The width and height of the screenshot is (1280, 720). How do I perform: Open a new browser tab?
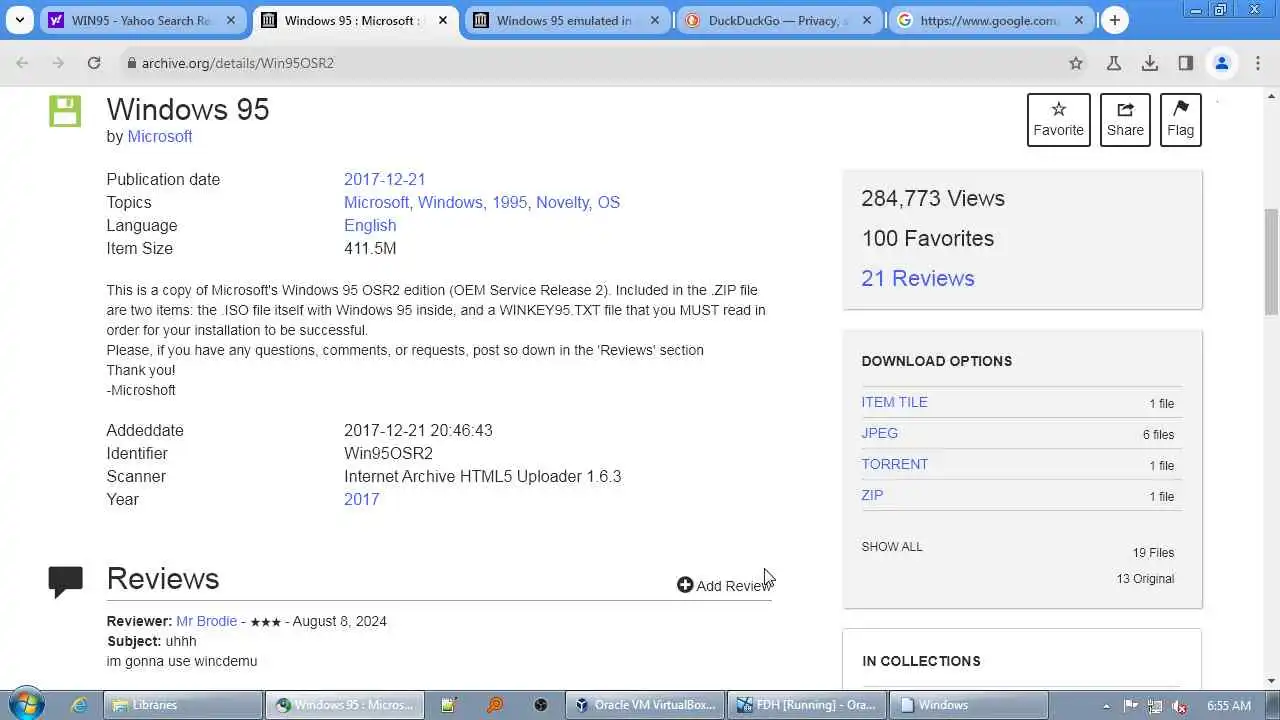(x=1114, y=20)
